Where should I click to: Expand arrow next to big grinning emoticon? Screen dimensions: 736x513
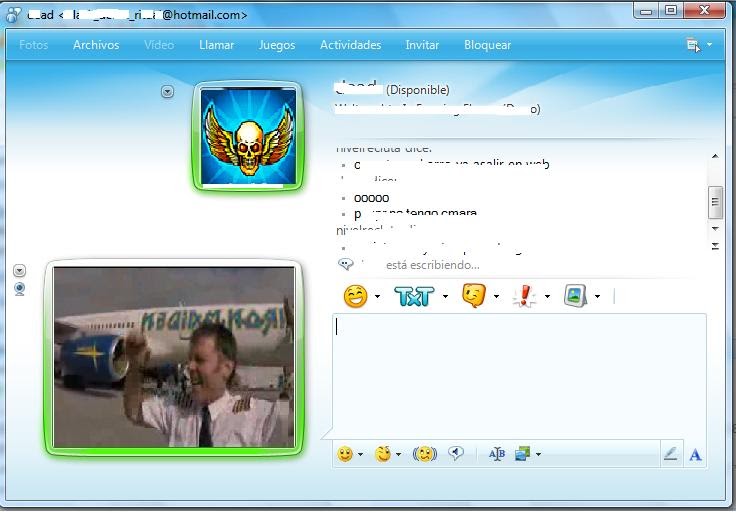click(377, 297)
